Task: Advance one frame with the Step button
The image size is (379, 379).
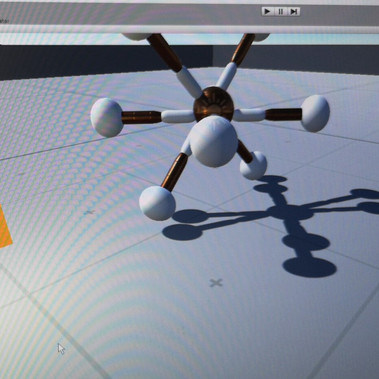Action: 294,12
